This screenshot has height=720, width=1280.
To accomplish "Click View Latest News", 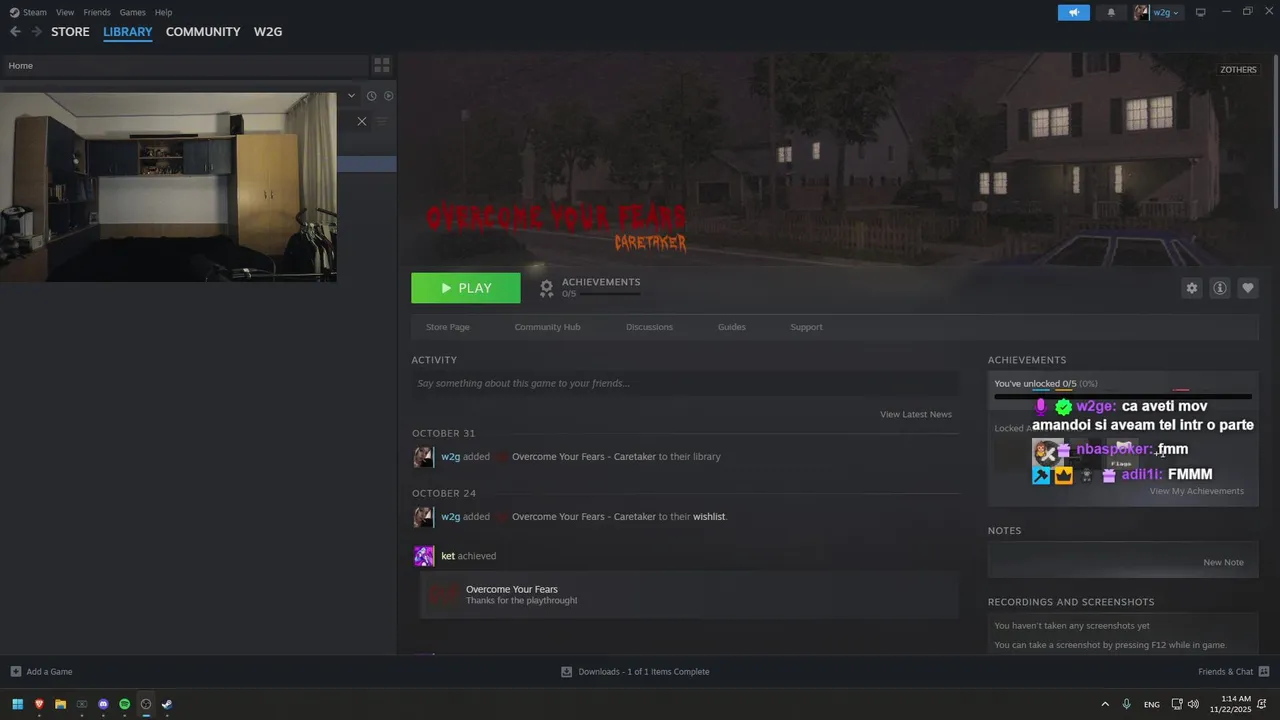I will (x=916, y=414).
